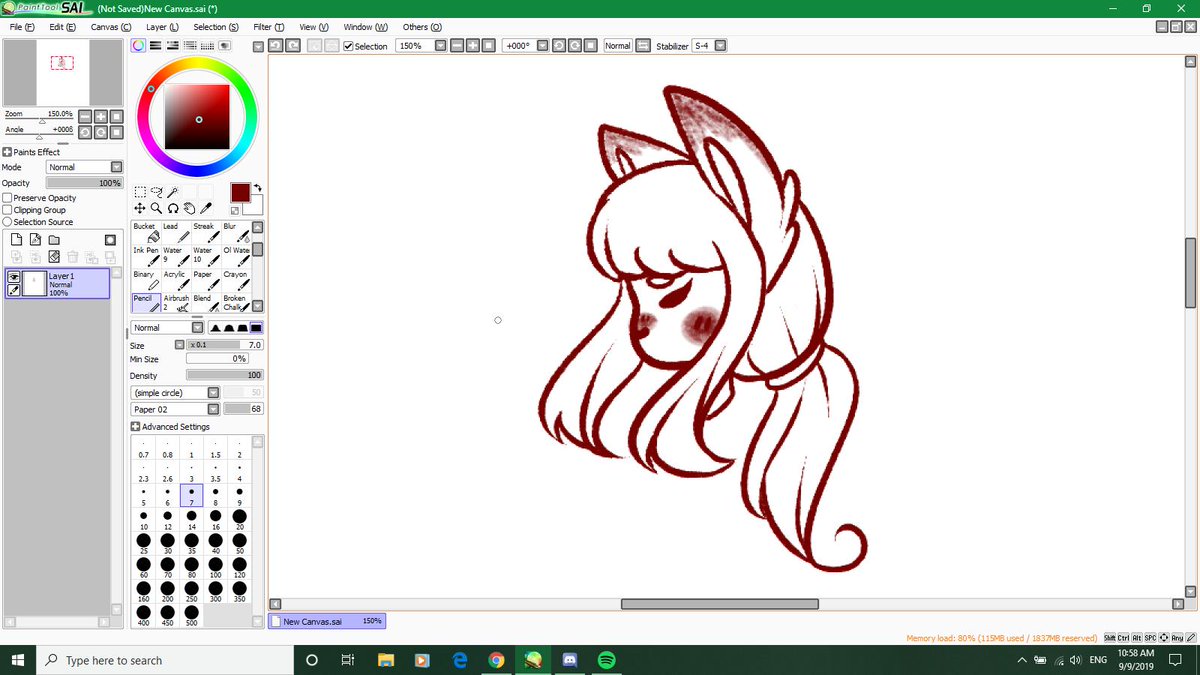Click the Windows search box

coord(165,660)
